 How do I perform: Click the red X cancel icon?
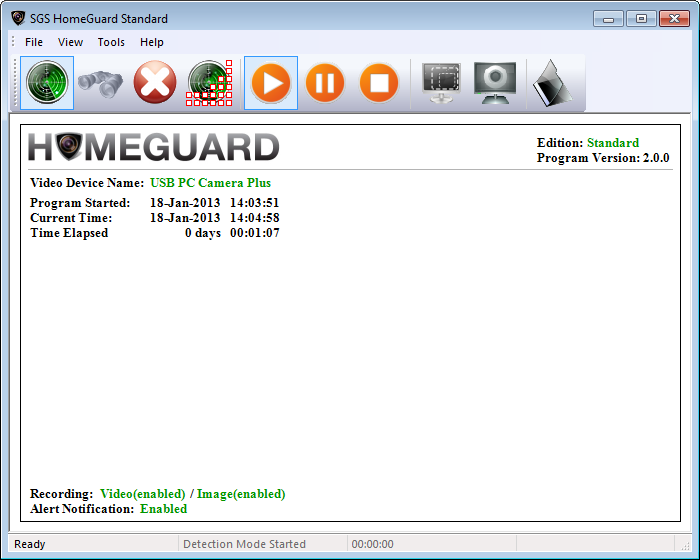click(155, 83)
